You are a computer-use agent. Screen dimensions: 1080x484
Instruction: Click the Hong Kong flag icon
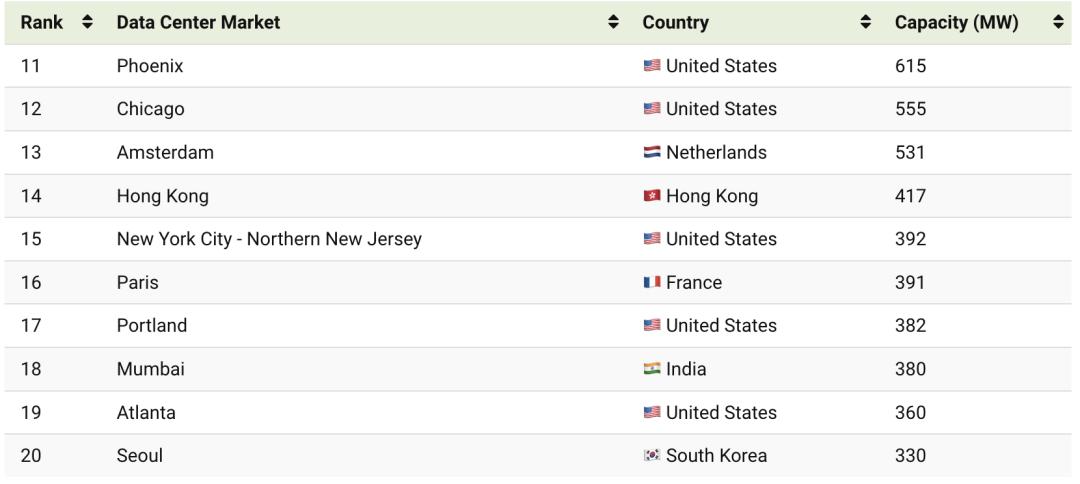[652, 197]
